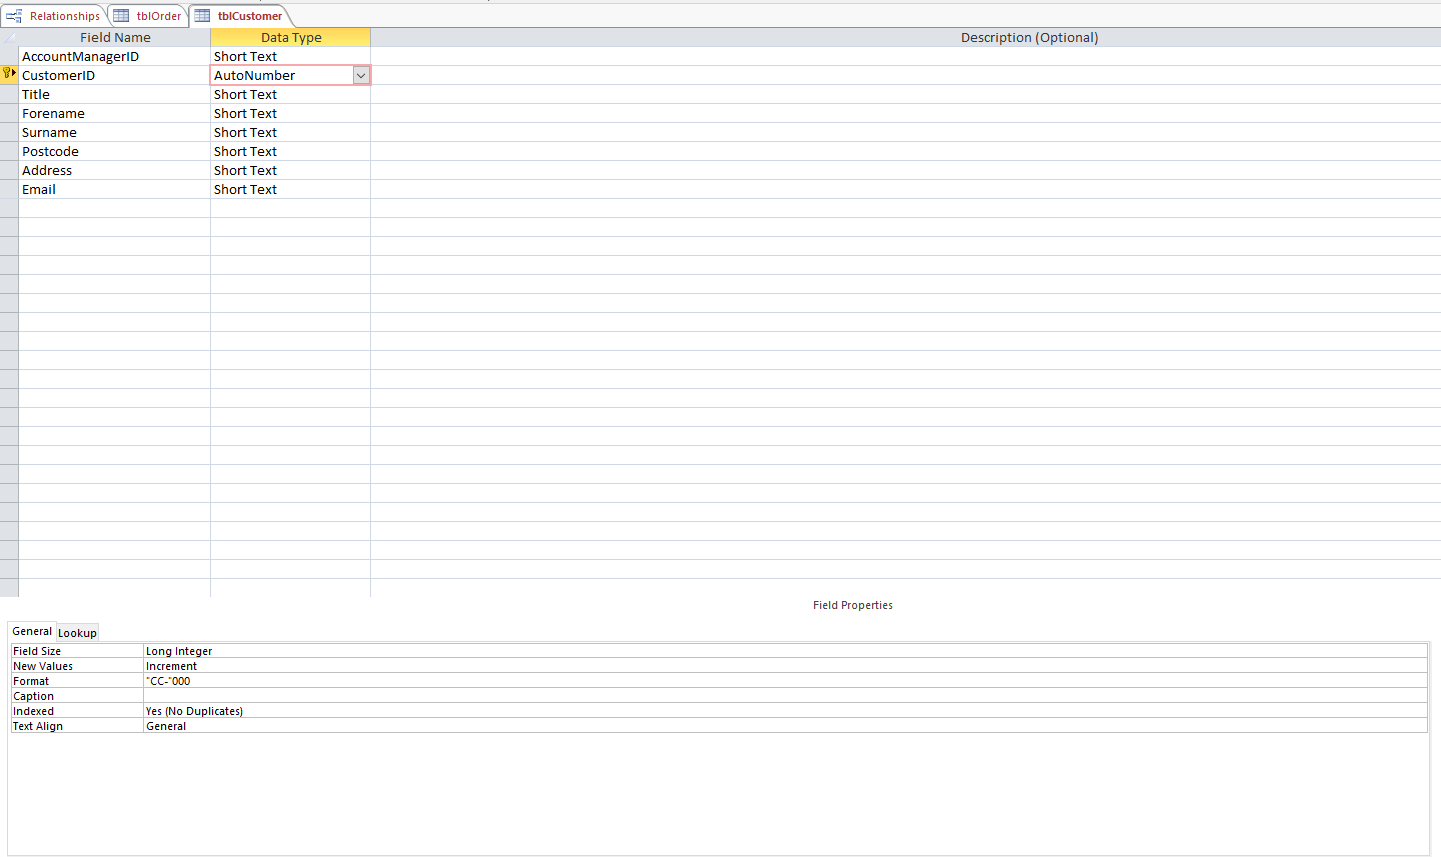Click the Data Type column header
The height and width of the screenshot is (857, 1441).
[x=291, y=38]
